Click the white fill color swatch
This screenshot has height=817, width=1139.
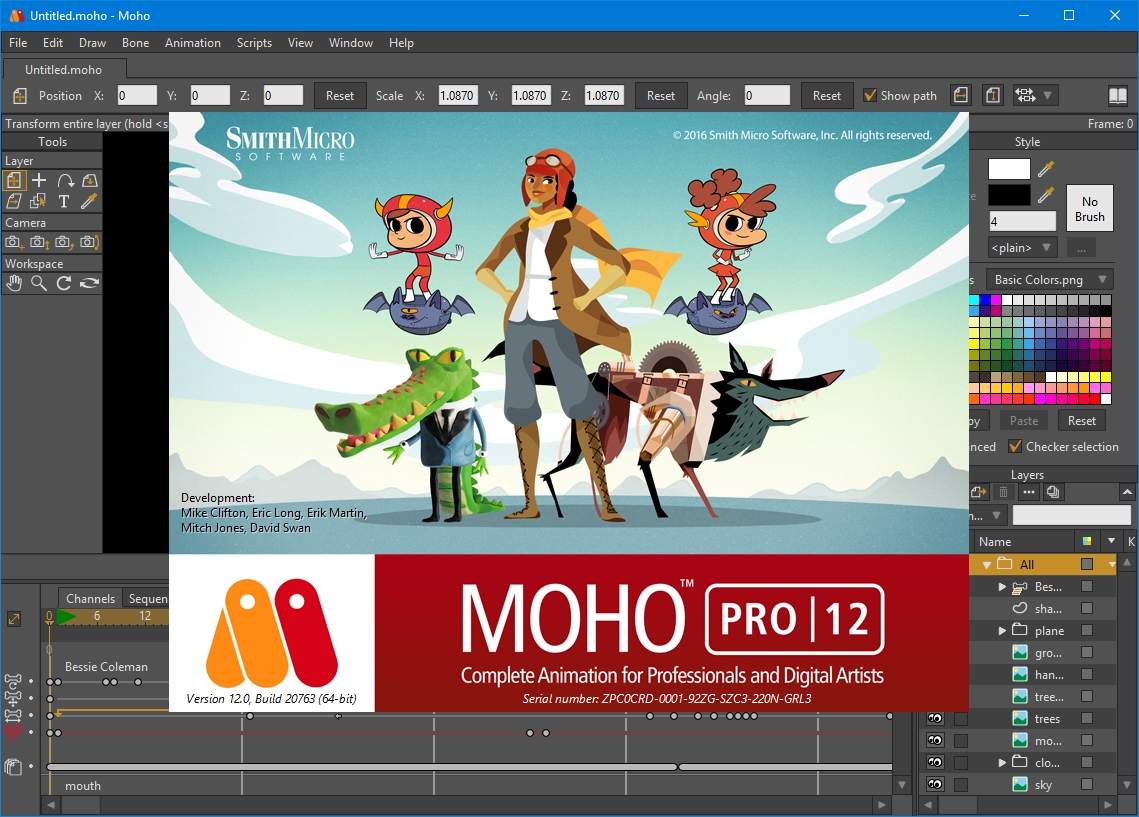(x=1009, y=169)
